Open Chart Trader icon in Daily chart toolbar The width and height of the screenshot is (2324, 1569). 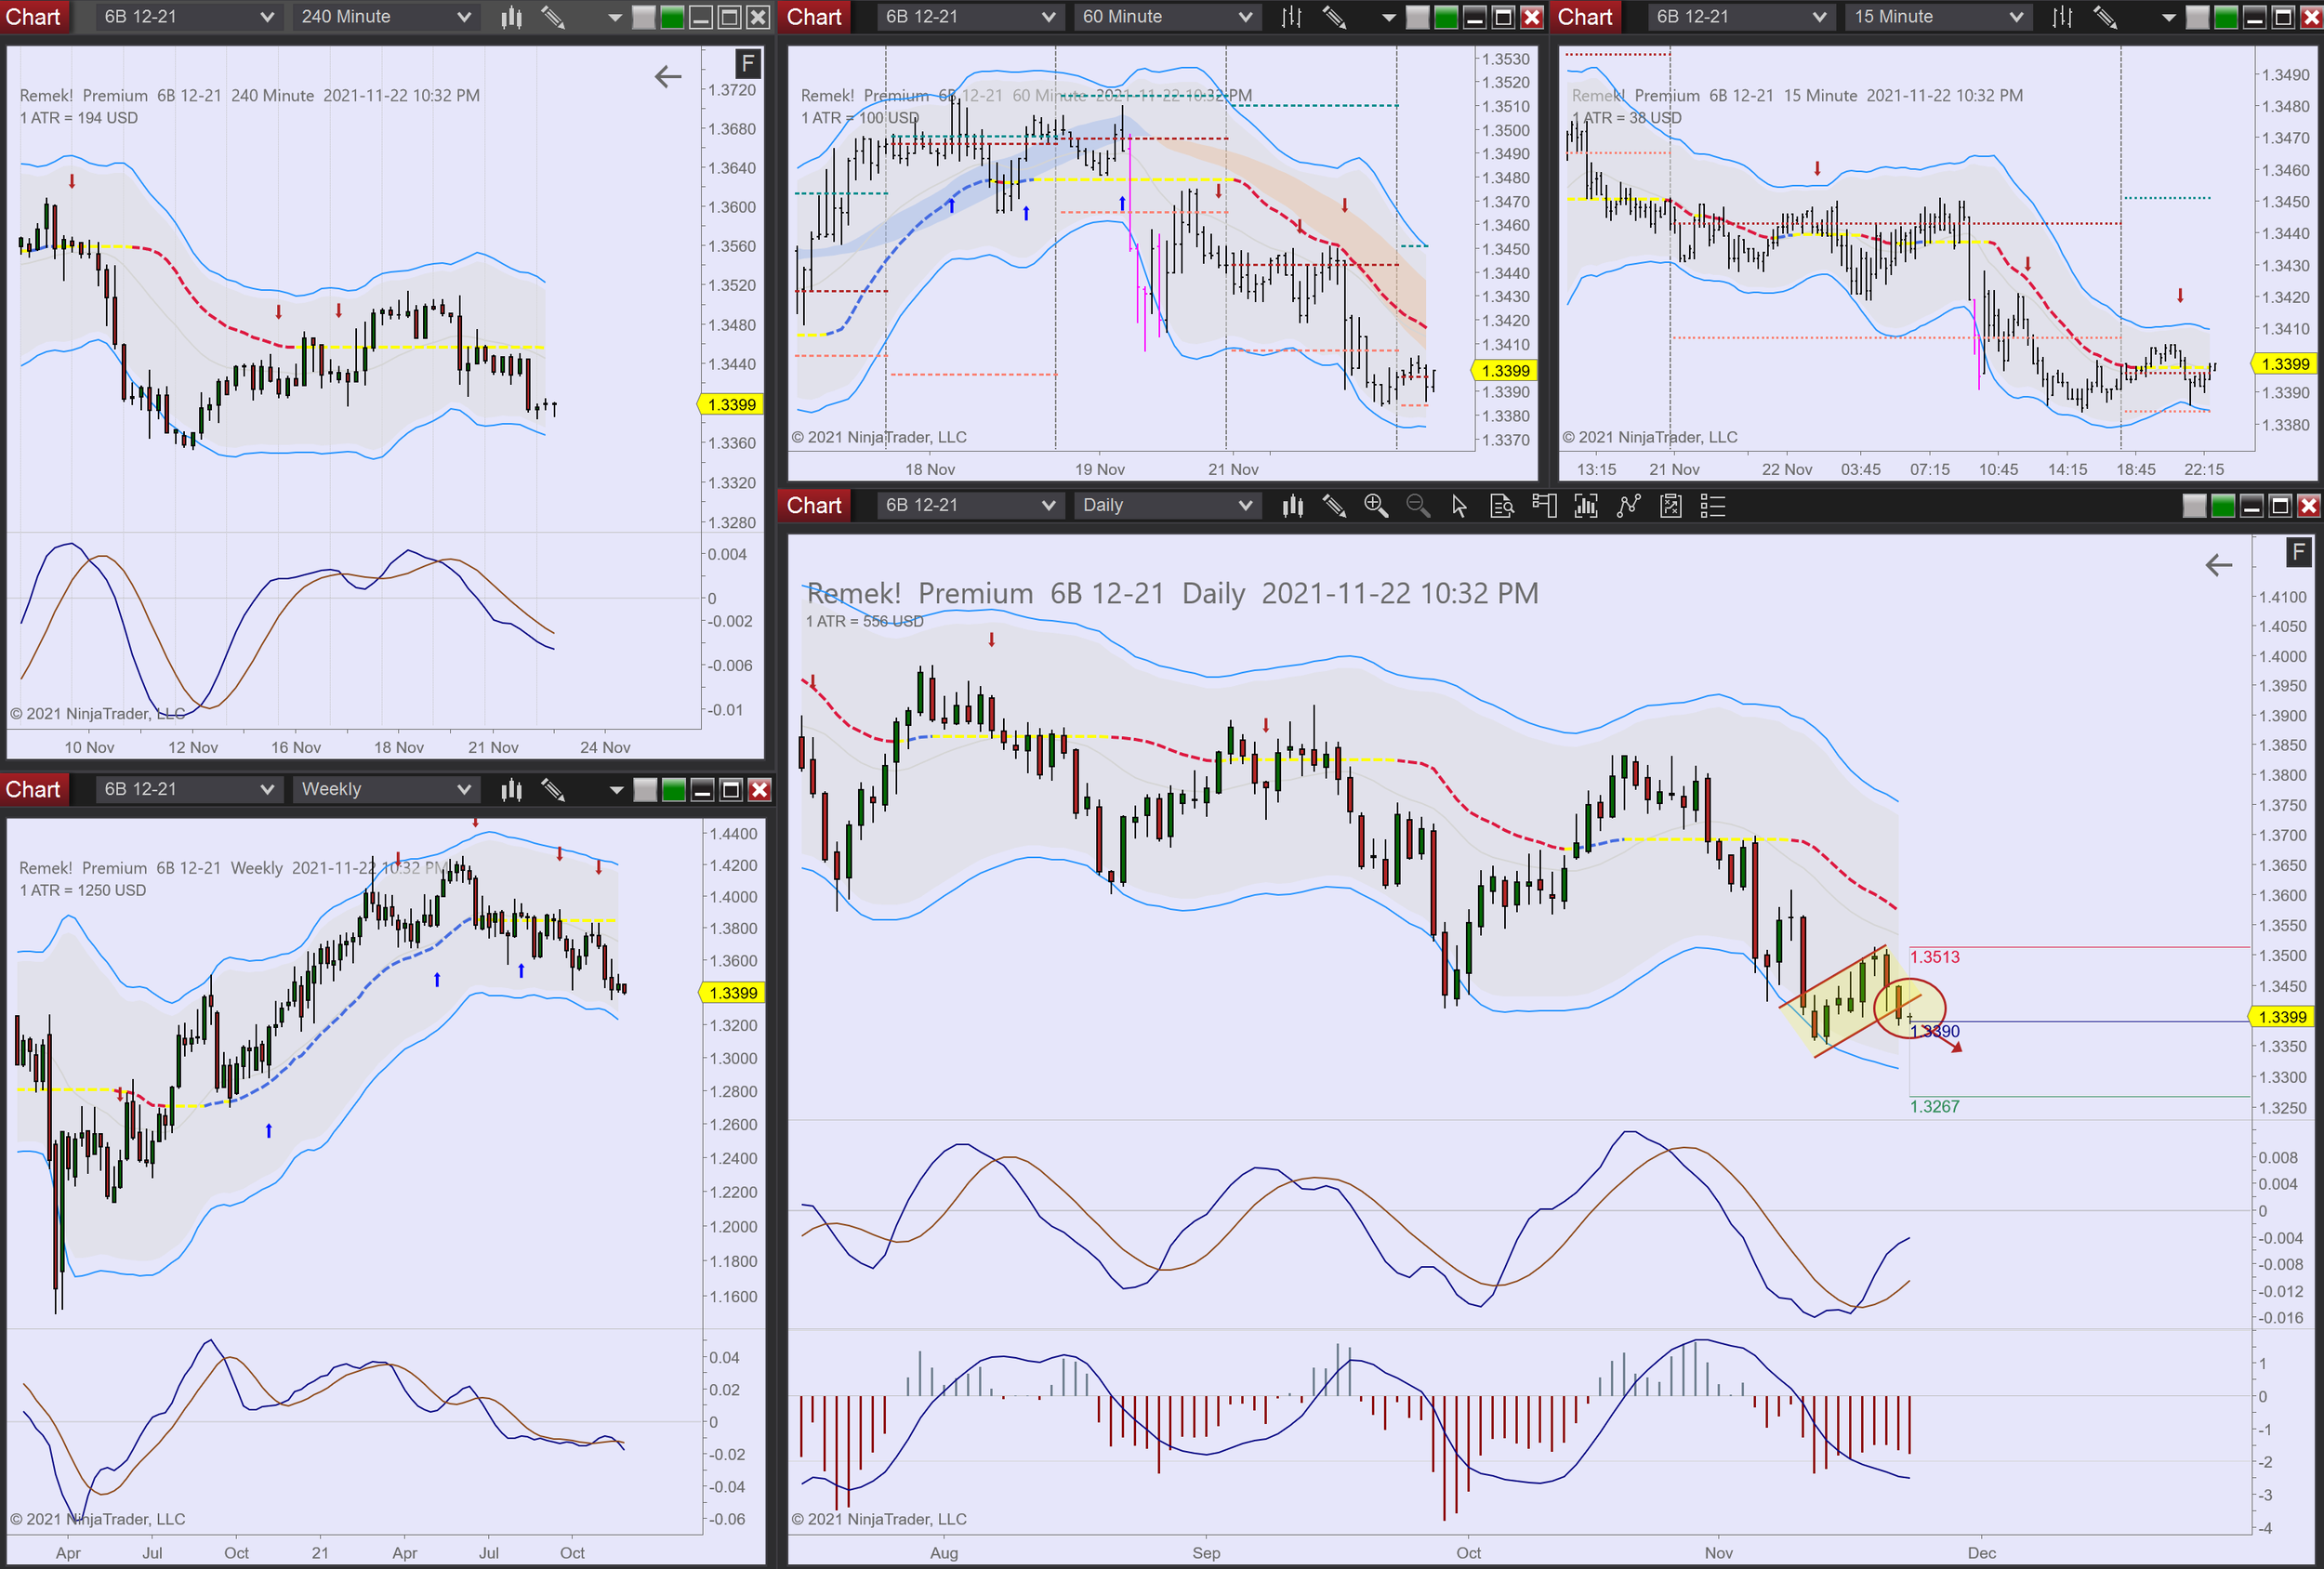coord(1544,506)
